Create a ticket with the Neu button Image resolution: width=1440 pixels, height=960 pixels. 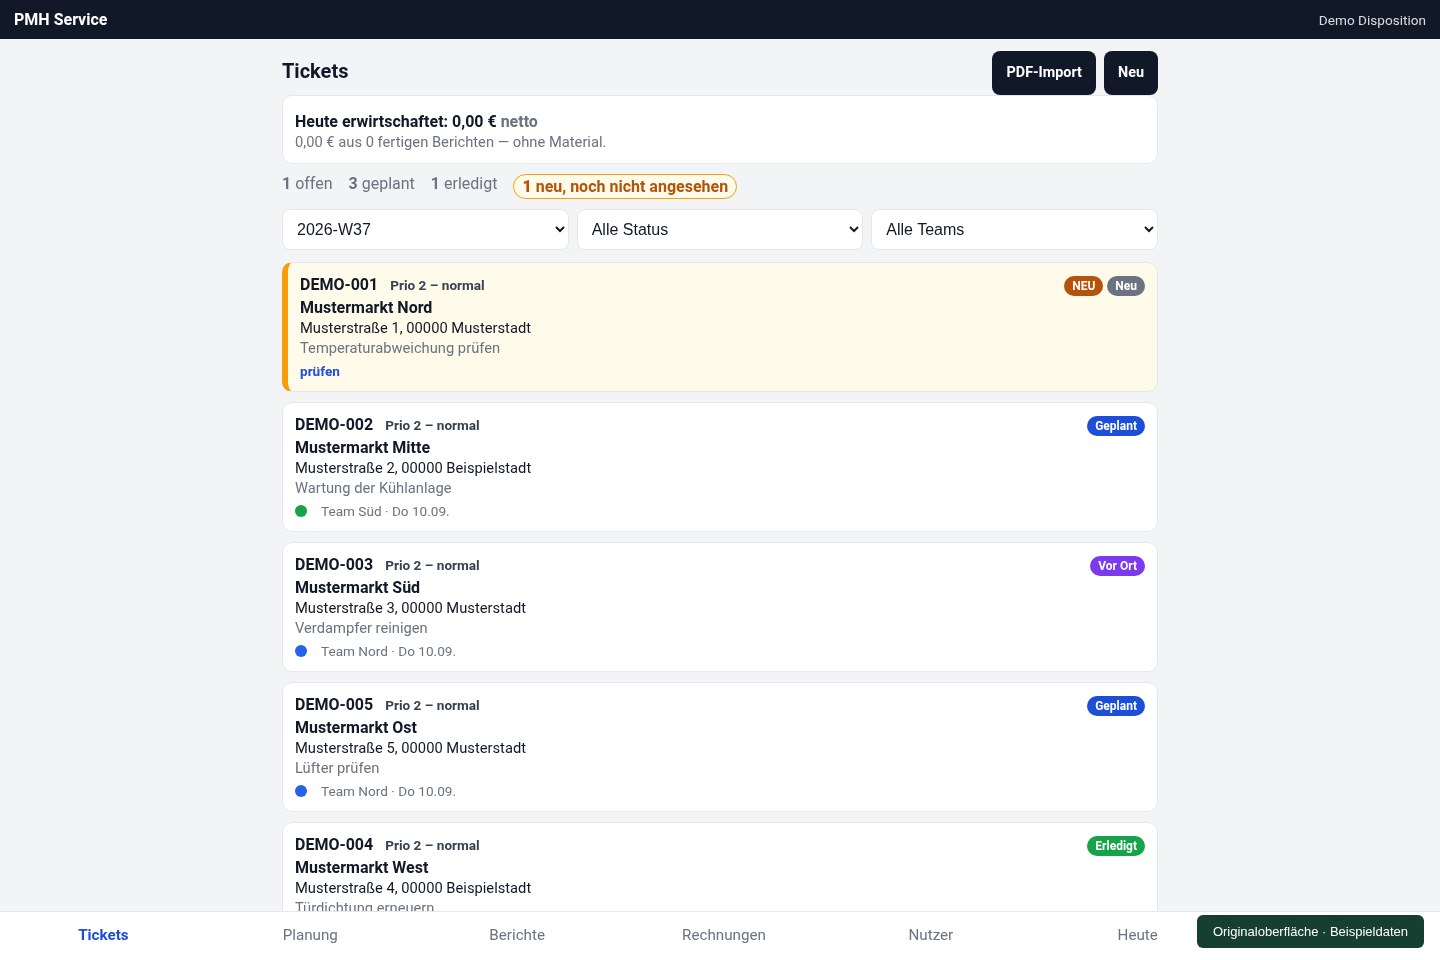click(1131, 73)
